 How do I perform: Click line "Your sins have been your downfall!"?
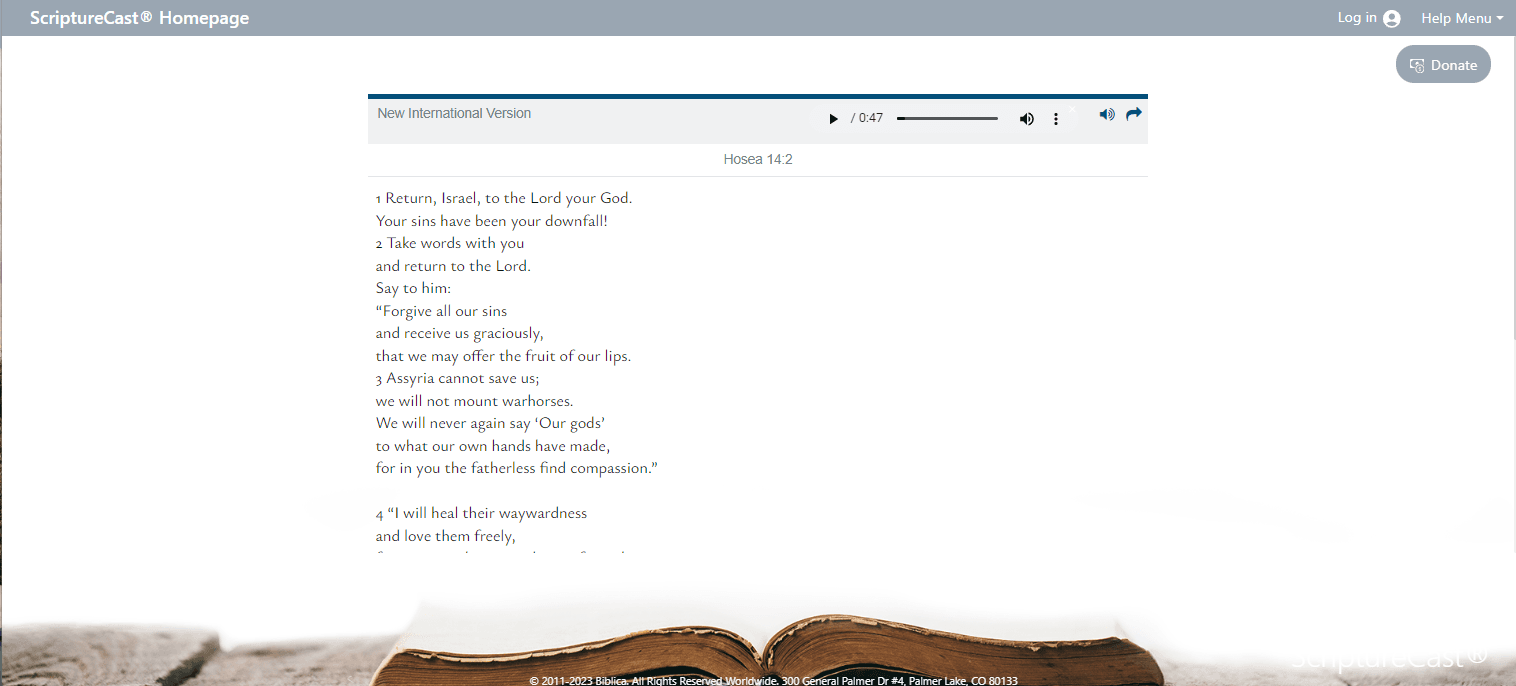(x=492, y=221)
